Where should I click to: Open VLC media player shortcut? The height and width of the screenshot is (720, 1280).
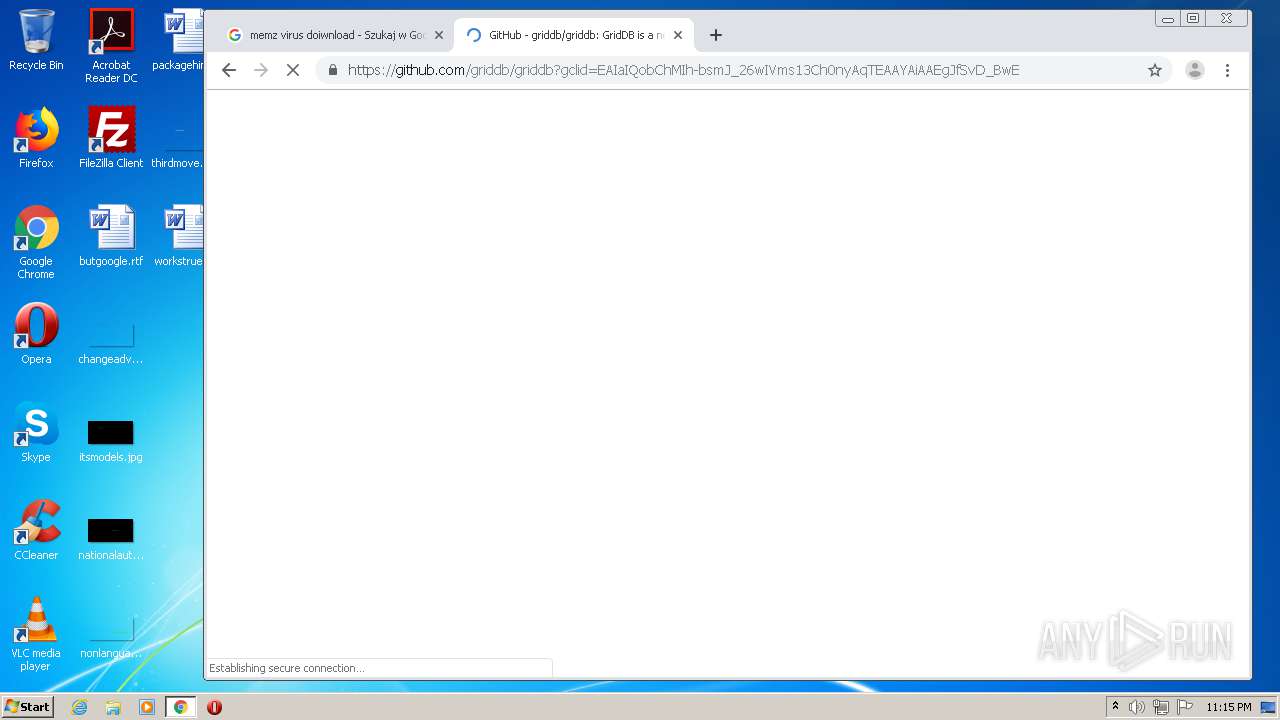(36, 634)
